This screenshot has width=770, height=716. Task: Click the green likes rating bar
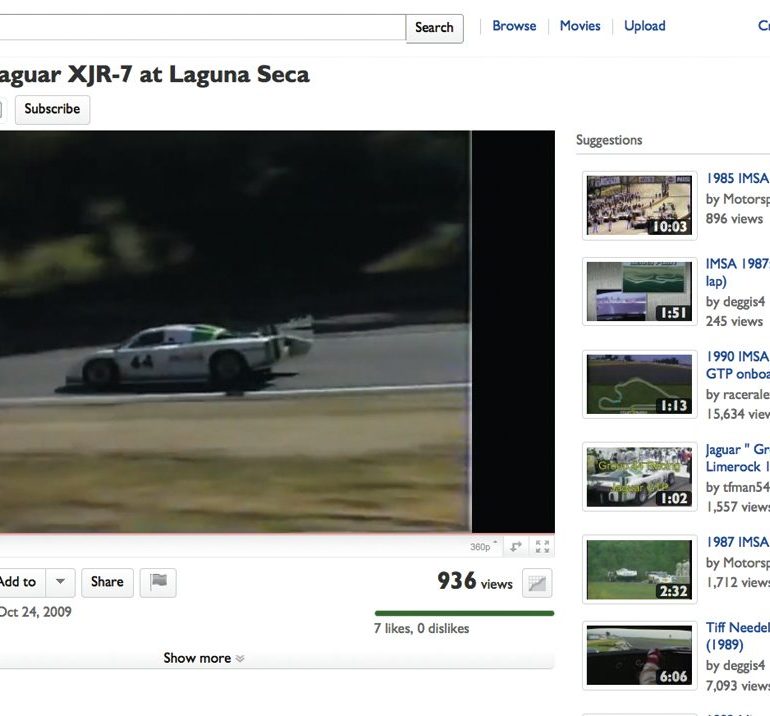click(464, 613)
